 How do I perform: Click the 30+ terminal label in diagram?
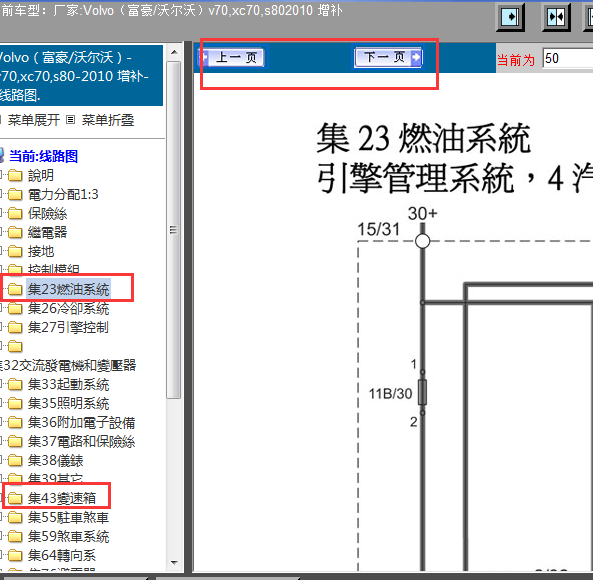pyautogui.click(x=422, y=214)
